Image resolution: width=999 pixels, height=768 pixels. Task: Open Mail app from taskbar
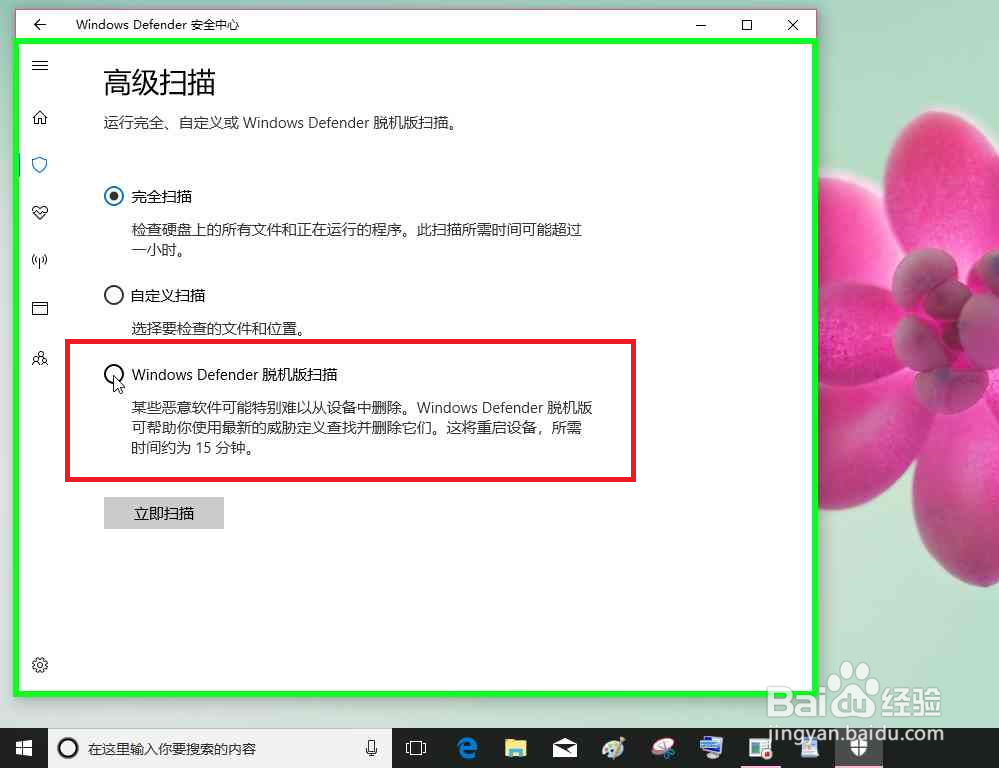(x=564, y=748)
